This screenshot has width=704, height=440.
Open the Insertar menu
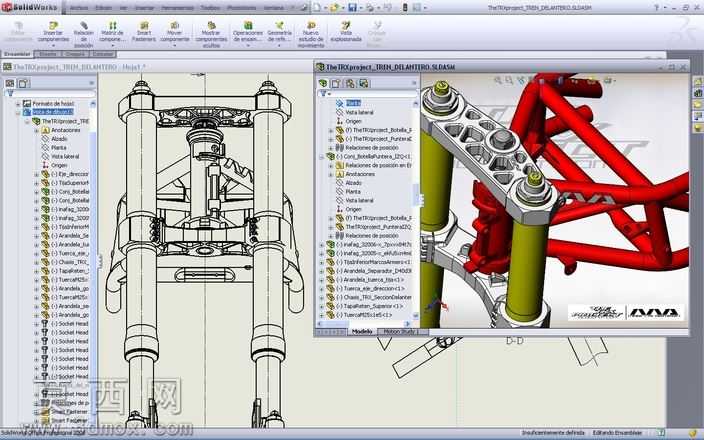144,8
